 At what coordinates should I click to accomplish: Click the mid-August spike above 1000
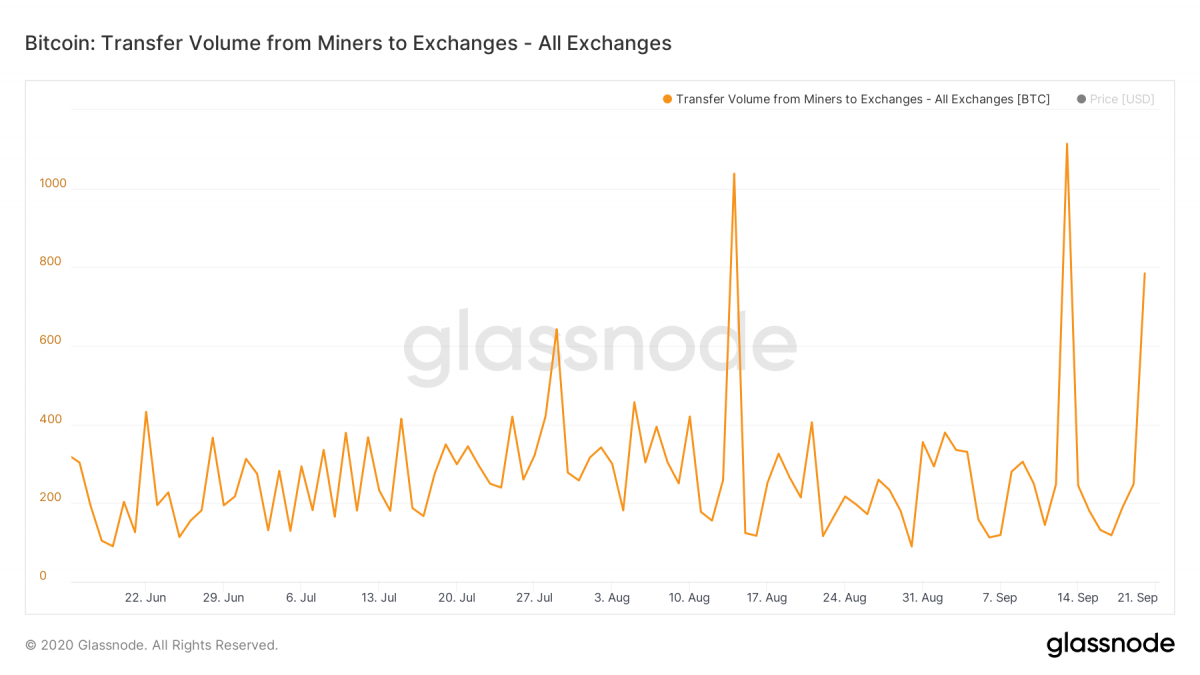(734, 174)
